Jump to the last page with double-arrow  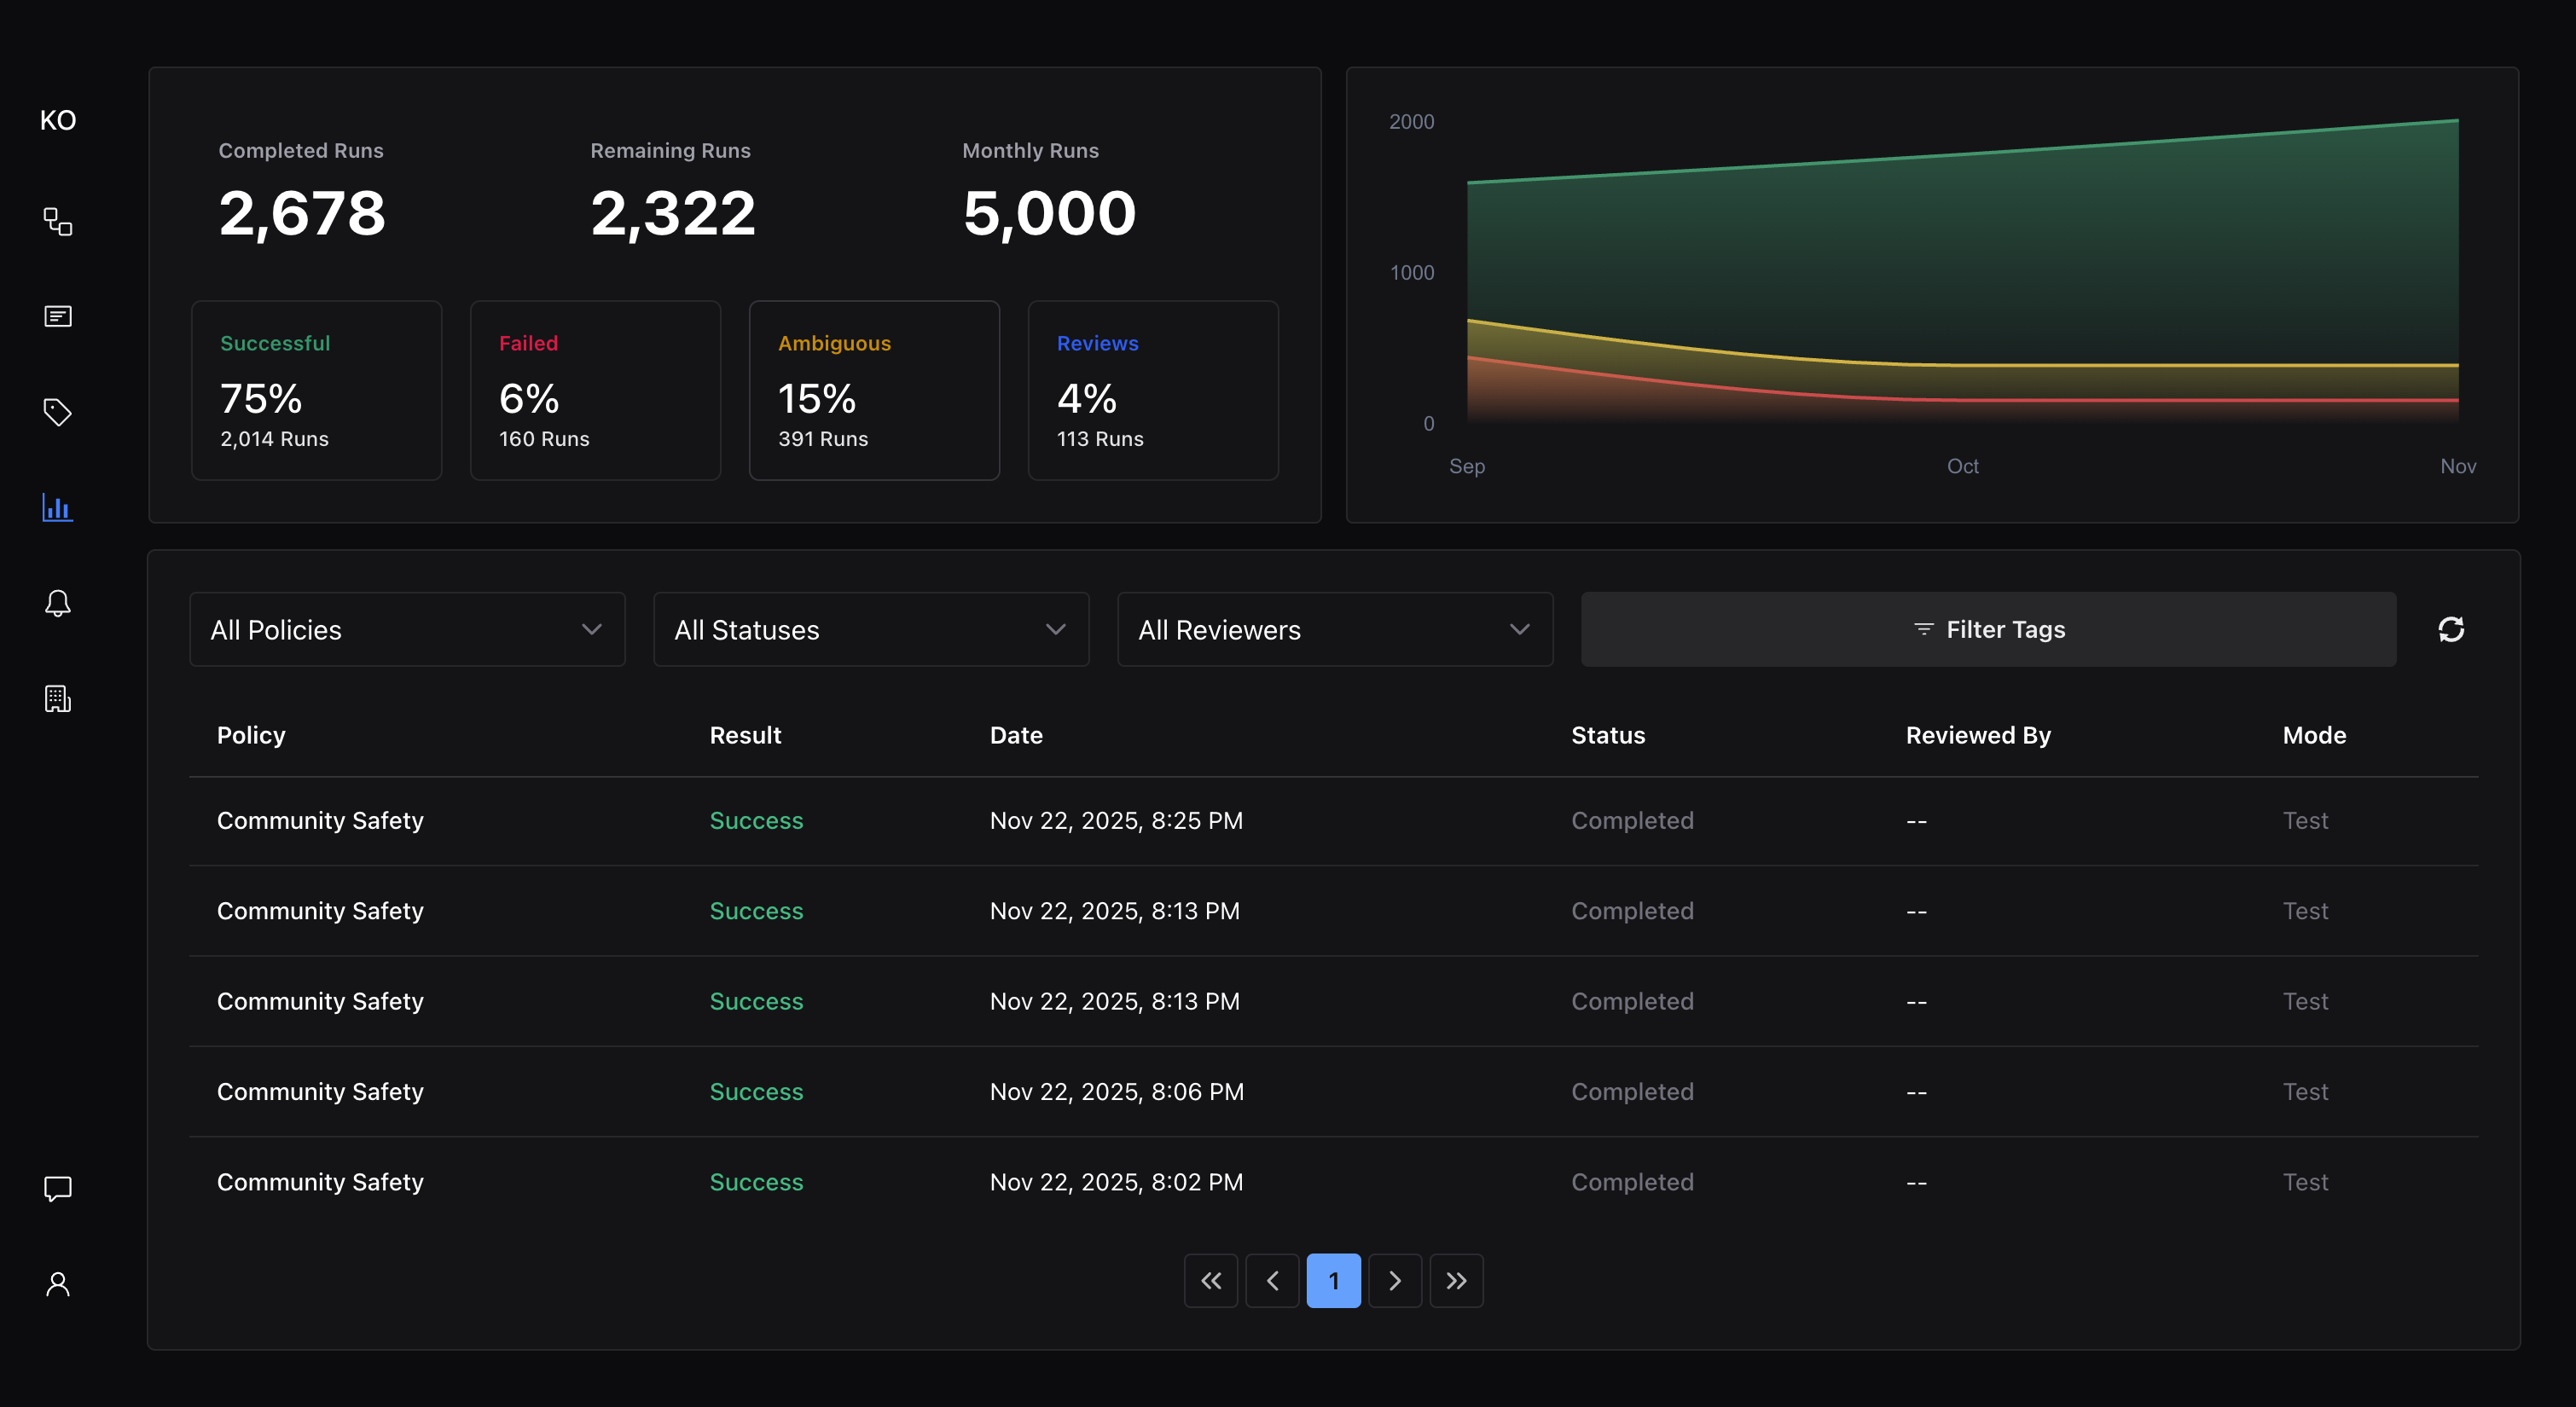pos(1457,1280)
